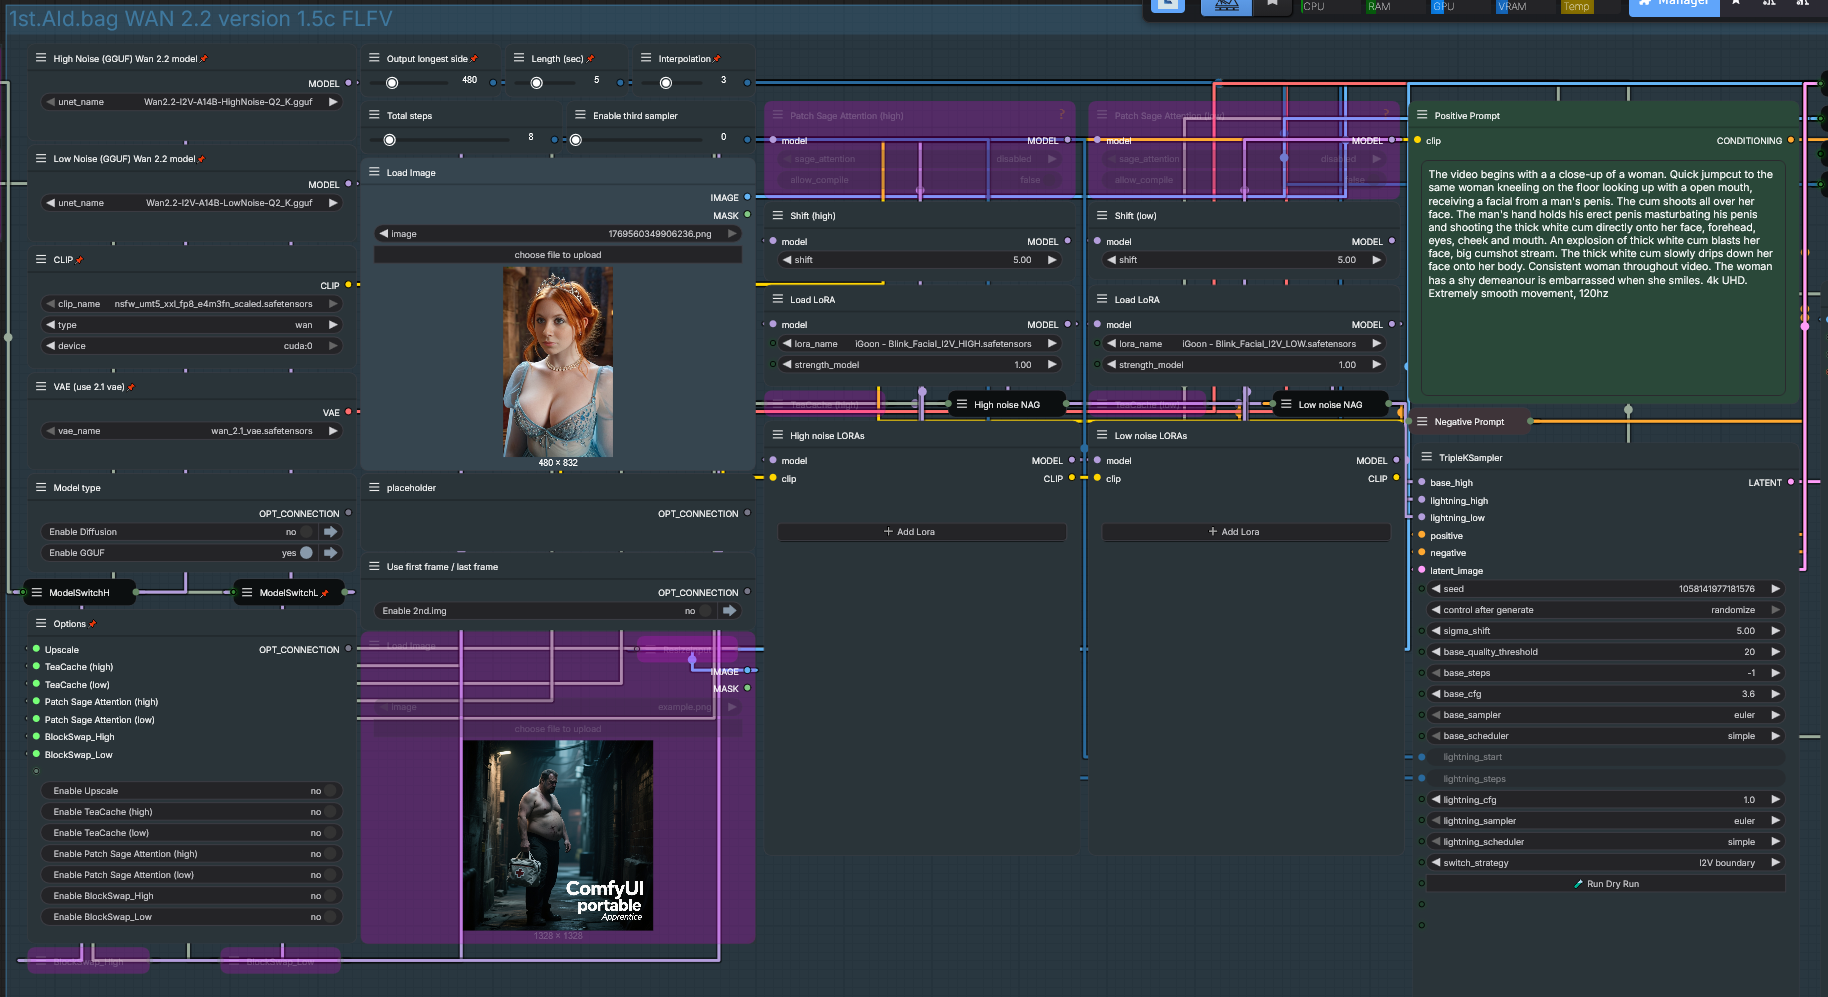The height and width of the screenshot is (997, 1828).
Task: Click the Temp monitor indicator in top bar
Action: point(1576,7)
